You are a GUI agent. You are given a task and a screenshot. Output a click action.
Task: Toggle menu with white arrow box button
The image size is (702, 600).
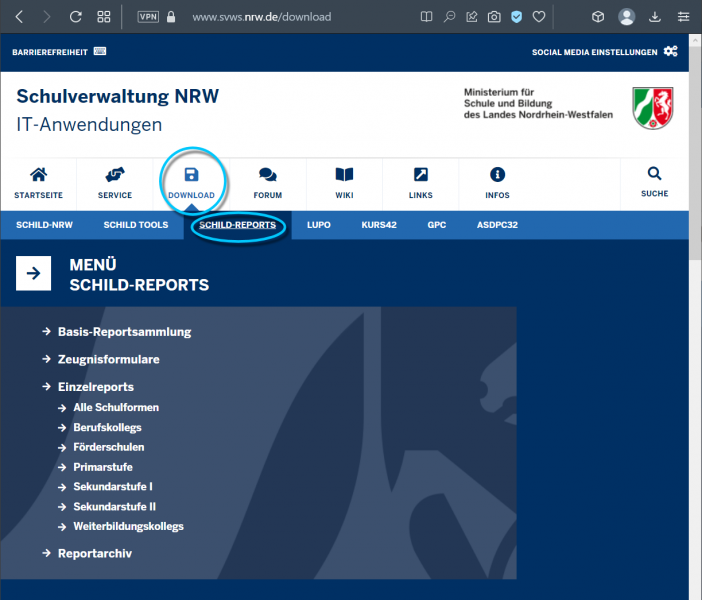(34, 274)
